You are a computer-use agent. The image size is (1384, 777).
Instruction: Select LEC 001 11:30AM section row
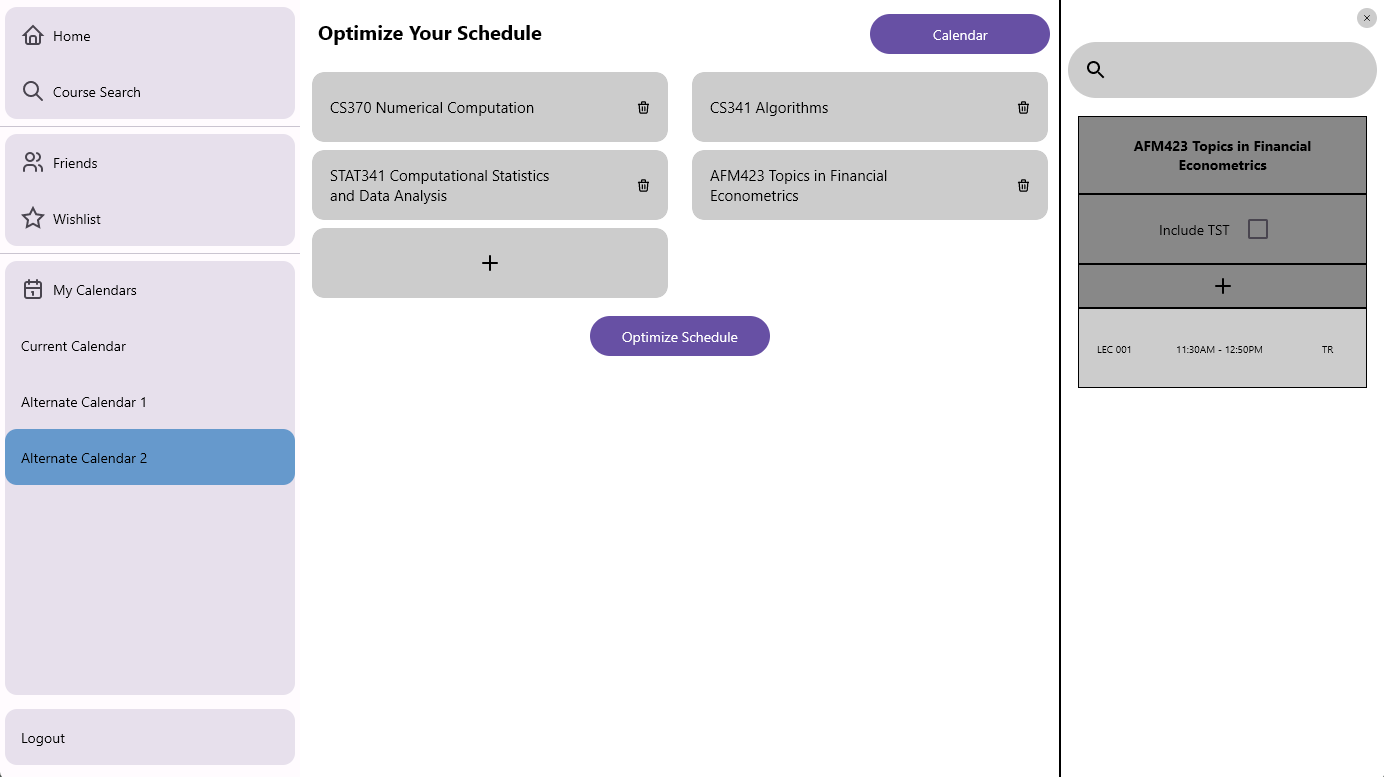pyautogui.click(x=1222, y=348)
